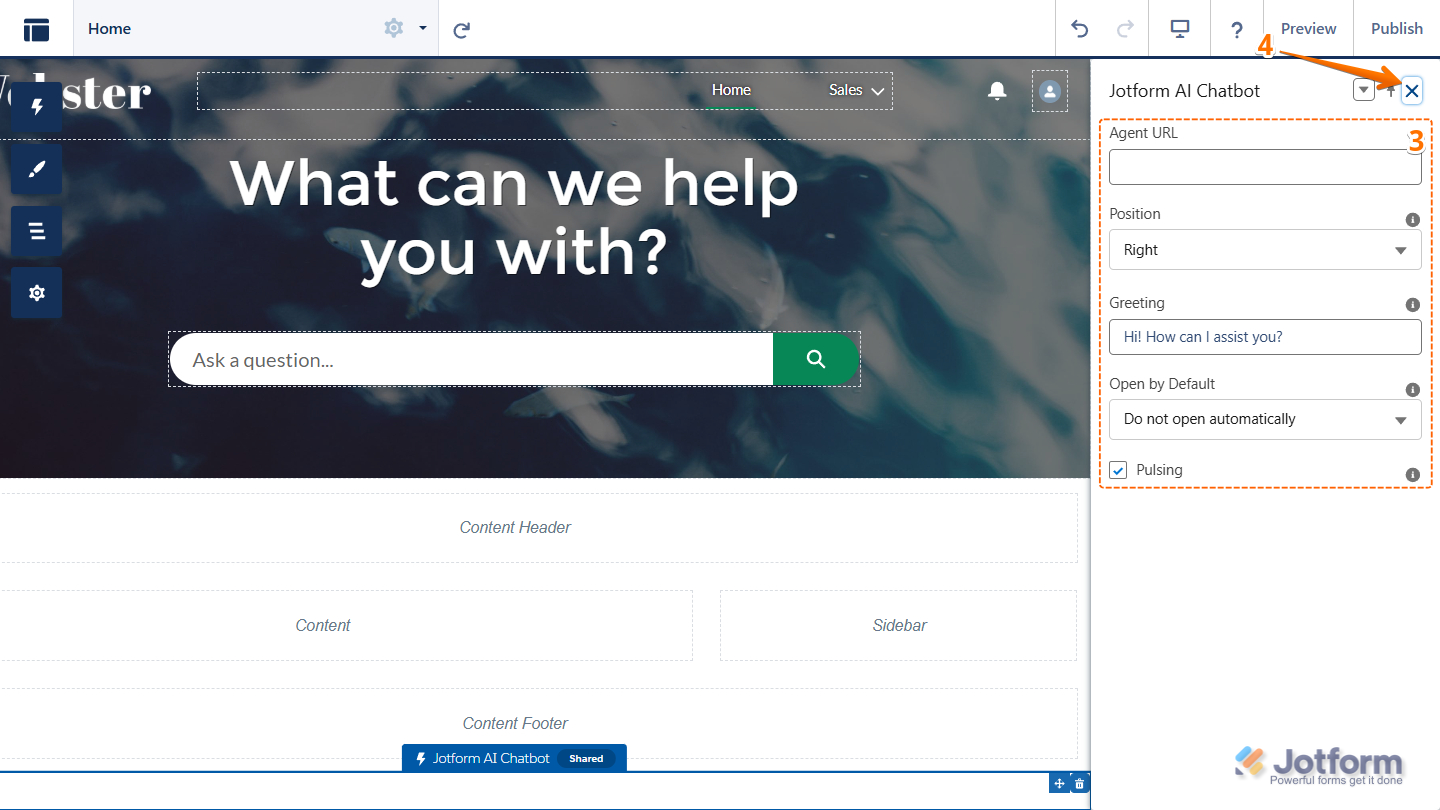Click the undo arrow icon
This screenshot has height=810, width=1440.
(1080, 29)
